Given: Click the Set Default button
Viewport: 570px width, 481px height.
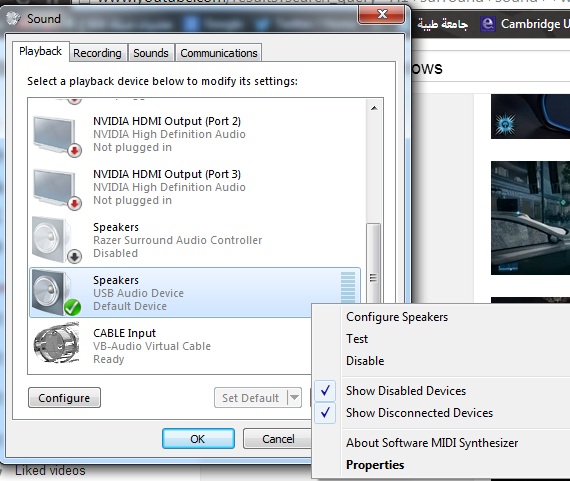Looking at the screenshot, I should click(x=251, y=398).
